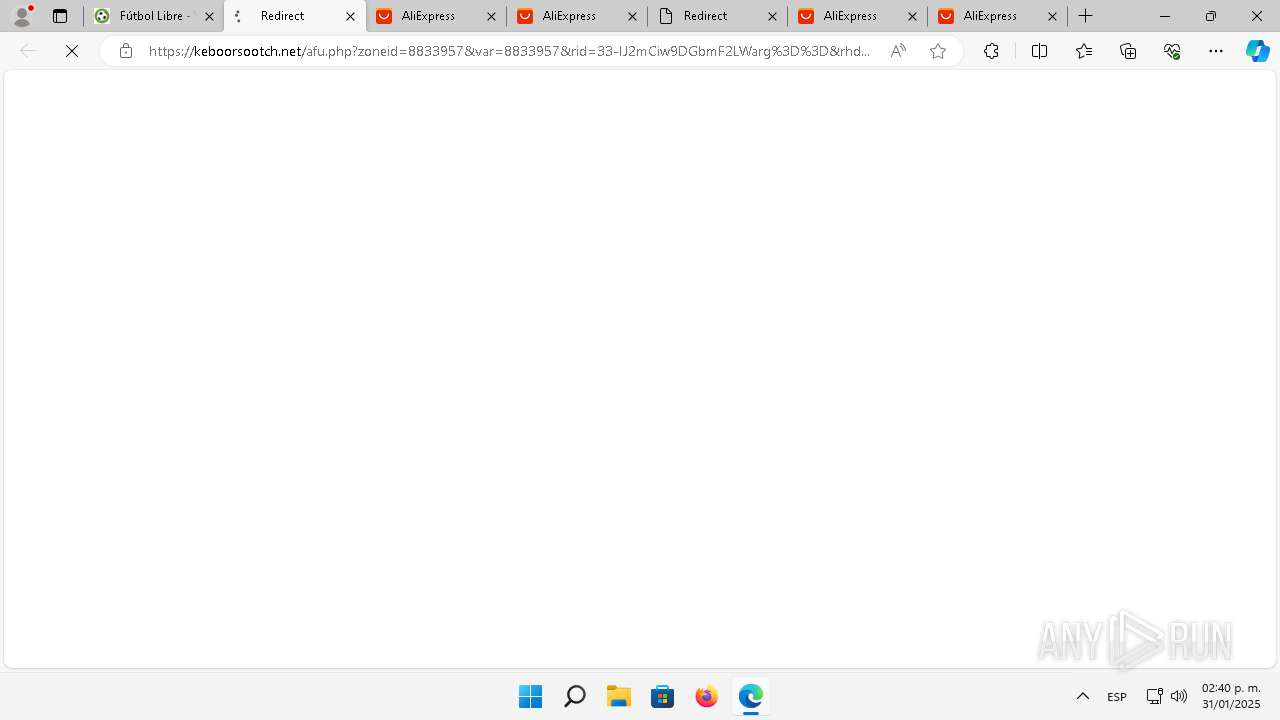1280x720 pixels.
Task: Launch the Copilot sidebar
Action: pos(1258,51)
